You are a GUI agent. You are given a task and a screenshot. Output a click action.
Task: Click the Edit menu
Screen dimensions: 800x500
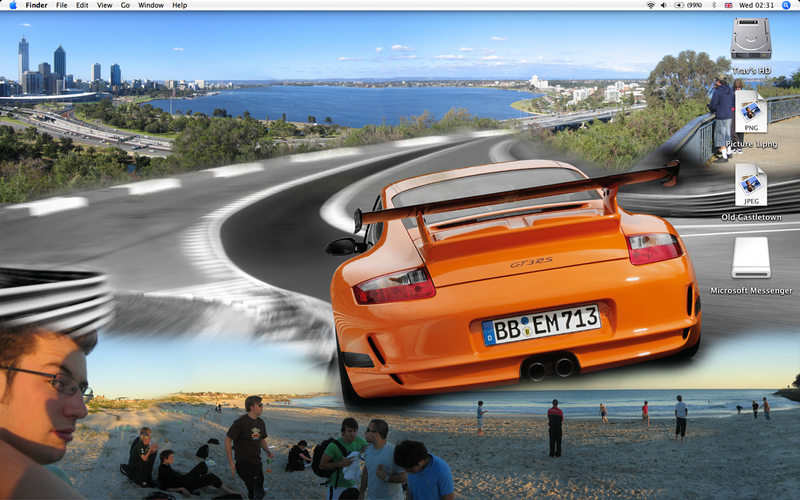tap(82, 5)
